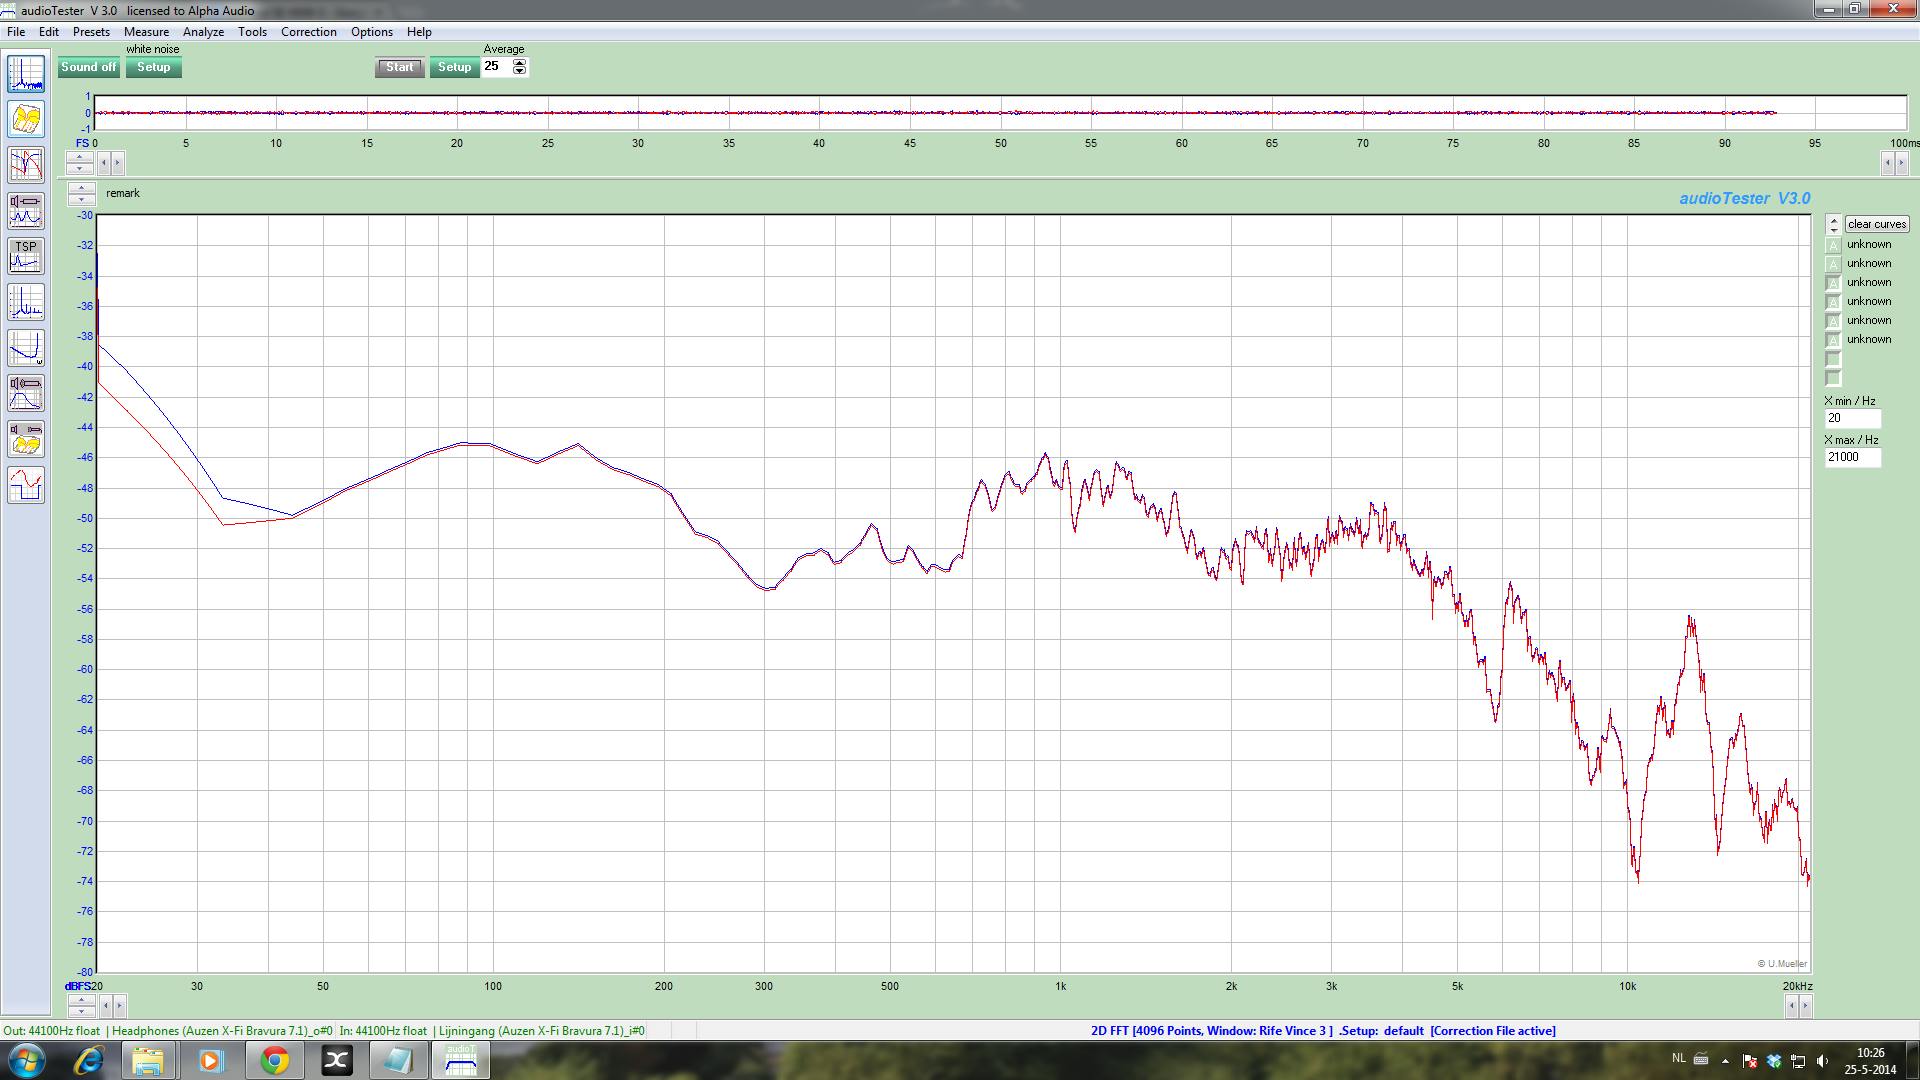The image size is (1920, 1080).
Task: Click the 'clear curves' button
Action: (x=1876, y=224)
